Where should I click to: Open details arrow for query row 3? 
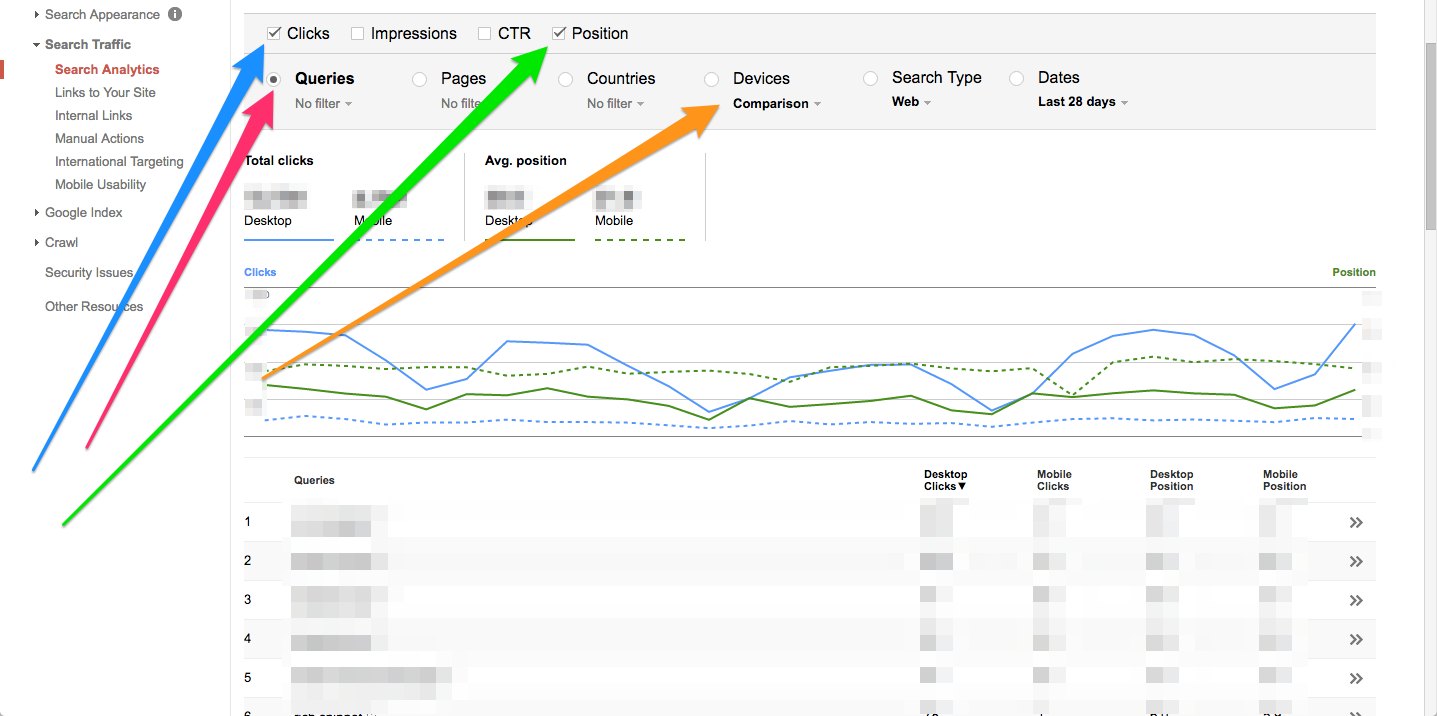point(1356,600)
